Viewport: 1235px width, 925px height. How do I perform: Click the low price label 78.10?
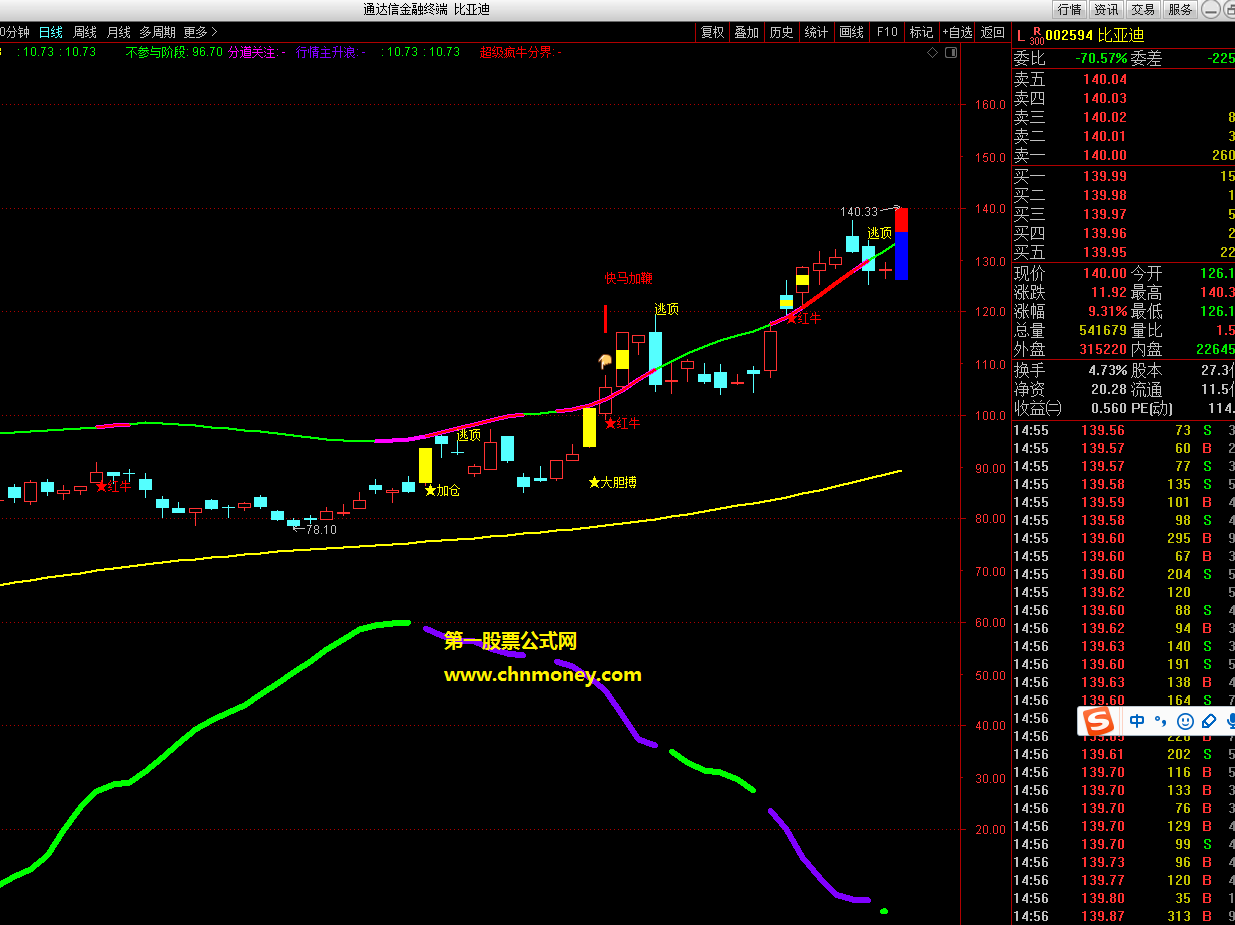[x=320, y=530]
